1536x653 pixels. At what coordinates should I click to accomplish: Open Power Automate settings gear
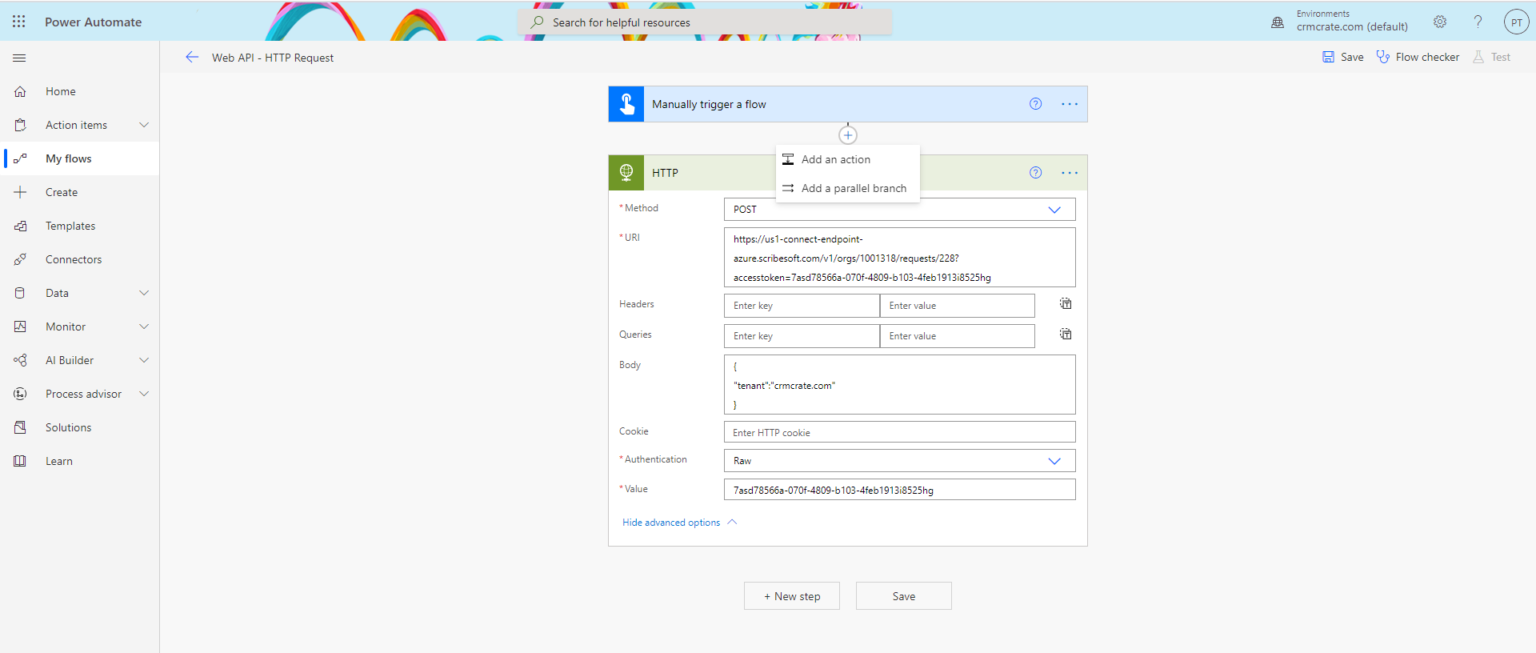pos(1439,21)
